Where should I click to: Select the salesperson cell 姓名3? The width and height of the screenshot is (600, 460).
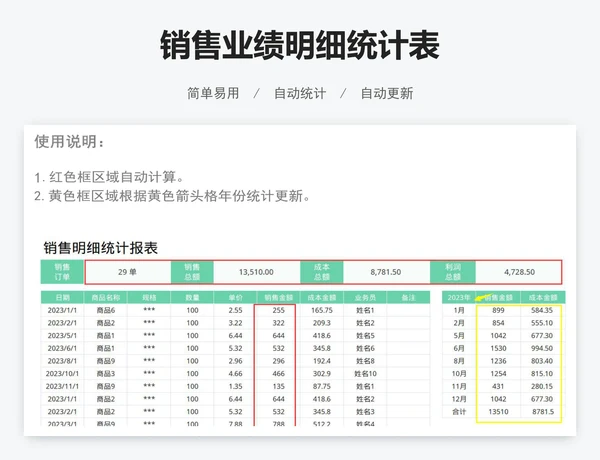coord(365,411)
